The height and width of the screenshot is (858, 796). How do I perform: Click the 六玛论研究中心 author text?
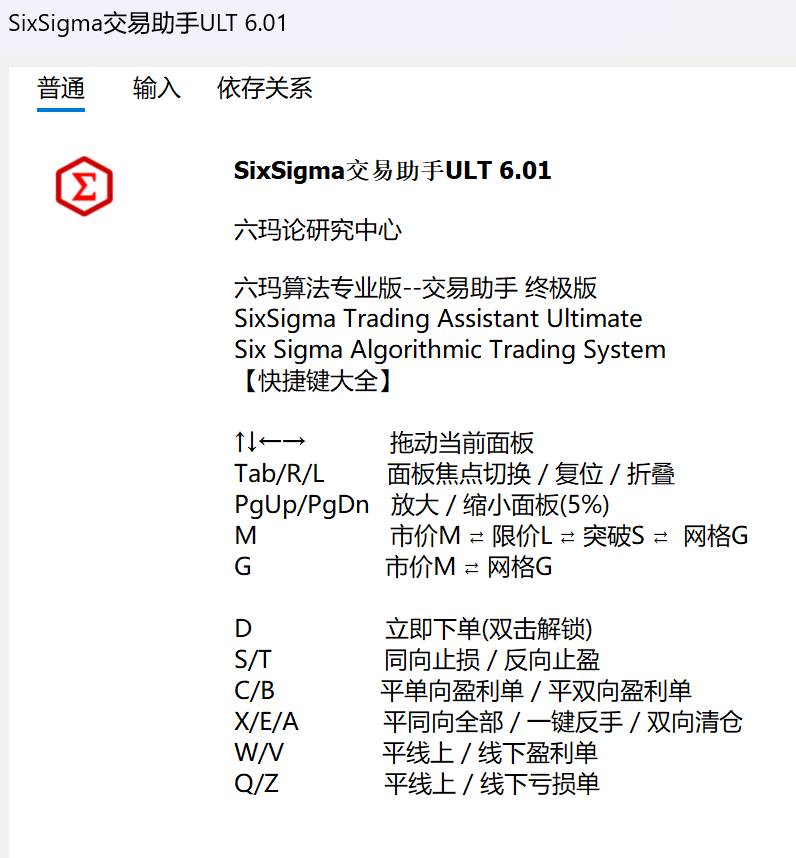pos(318,230)
